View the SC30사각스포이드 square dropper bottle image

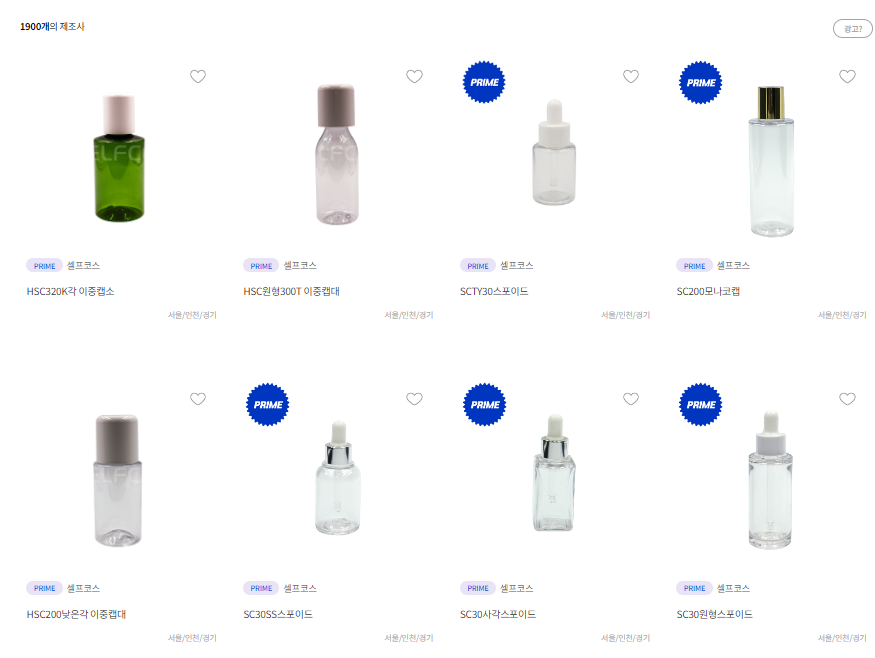[x=554, y=472]
